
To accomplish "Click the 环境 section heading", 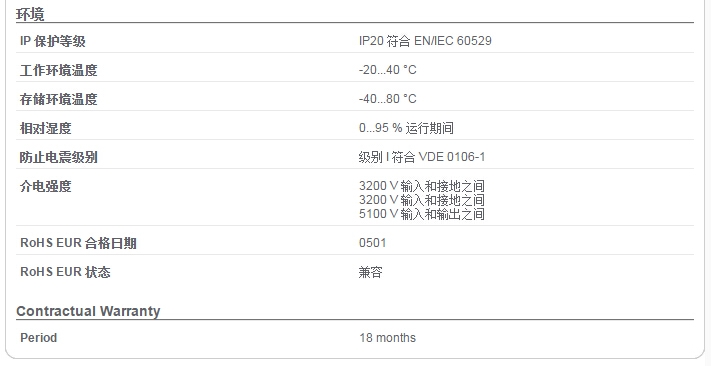I will [x=30, y=14].
